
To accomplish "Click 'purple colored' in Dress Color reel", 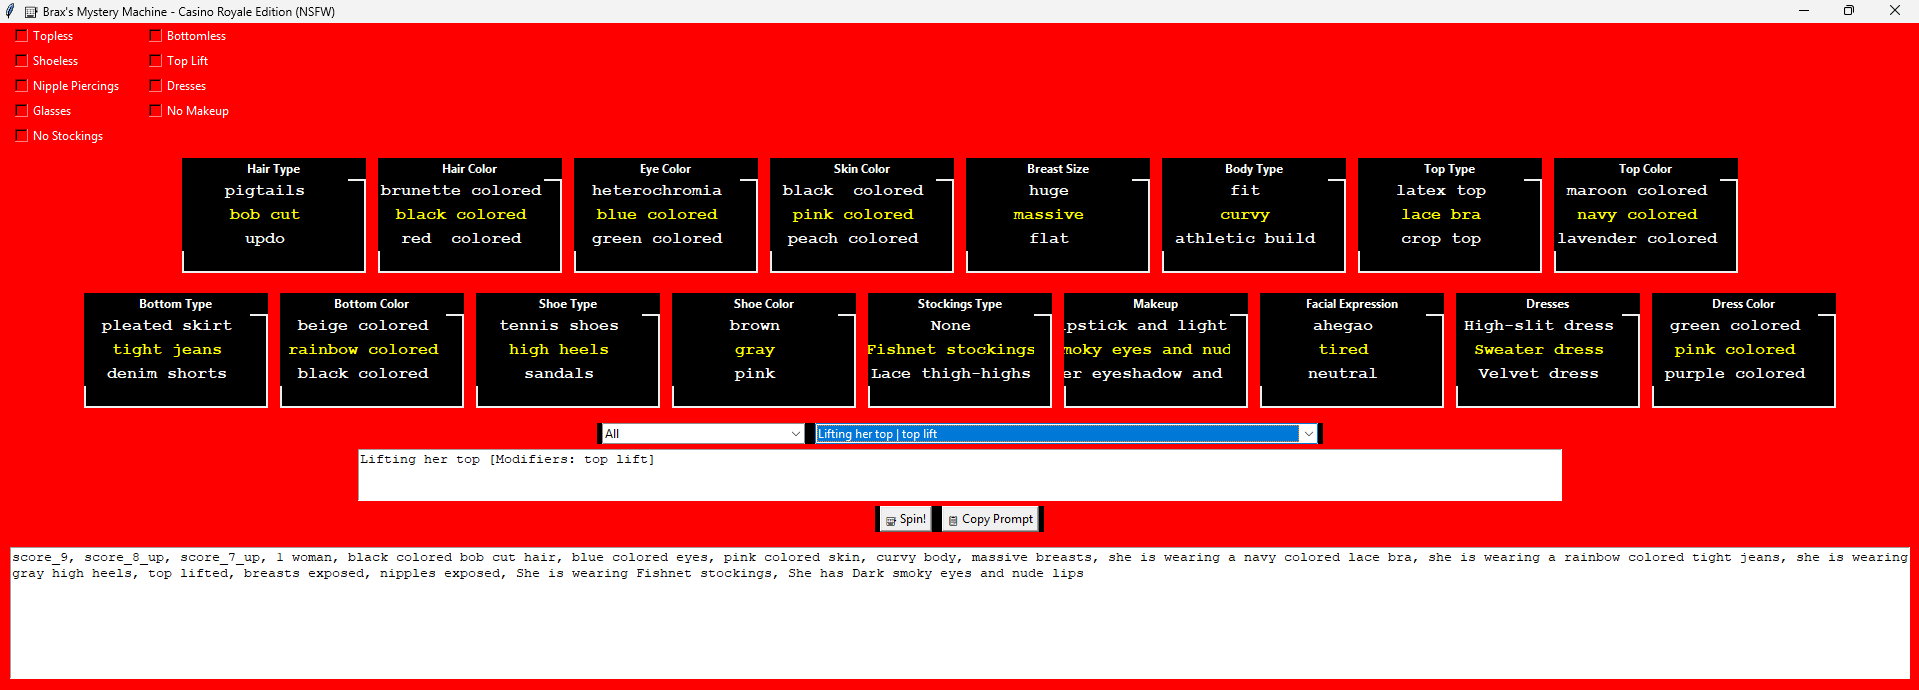I will point(1734,373).
